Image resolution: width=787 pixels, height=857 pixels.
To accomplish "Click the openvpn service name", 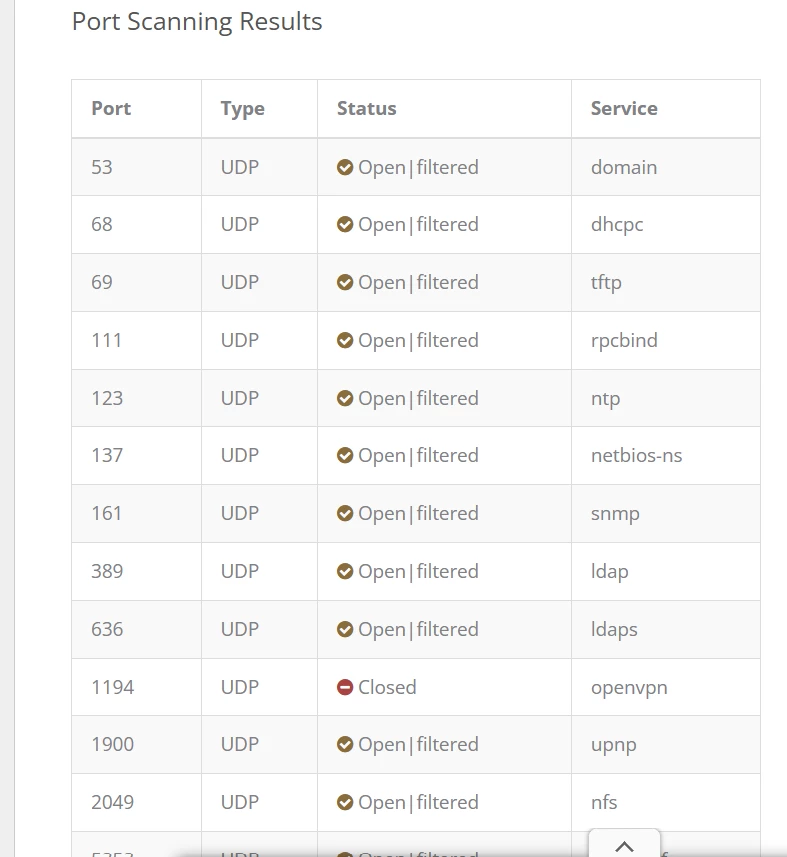I will (x=629, y=687).
